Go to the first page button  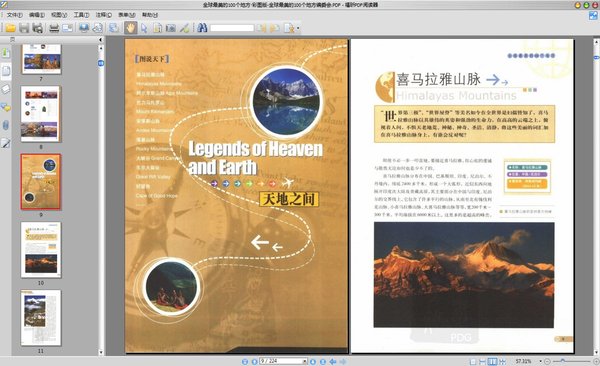245,361
